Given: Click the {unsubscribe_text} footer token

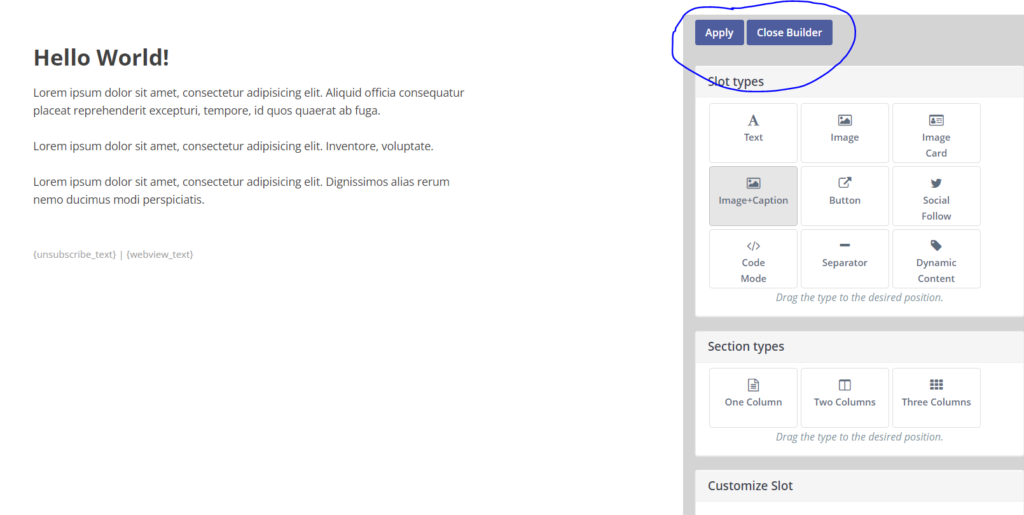Looking at the screenshot, I should [74, 255].
